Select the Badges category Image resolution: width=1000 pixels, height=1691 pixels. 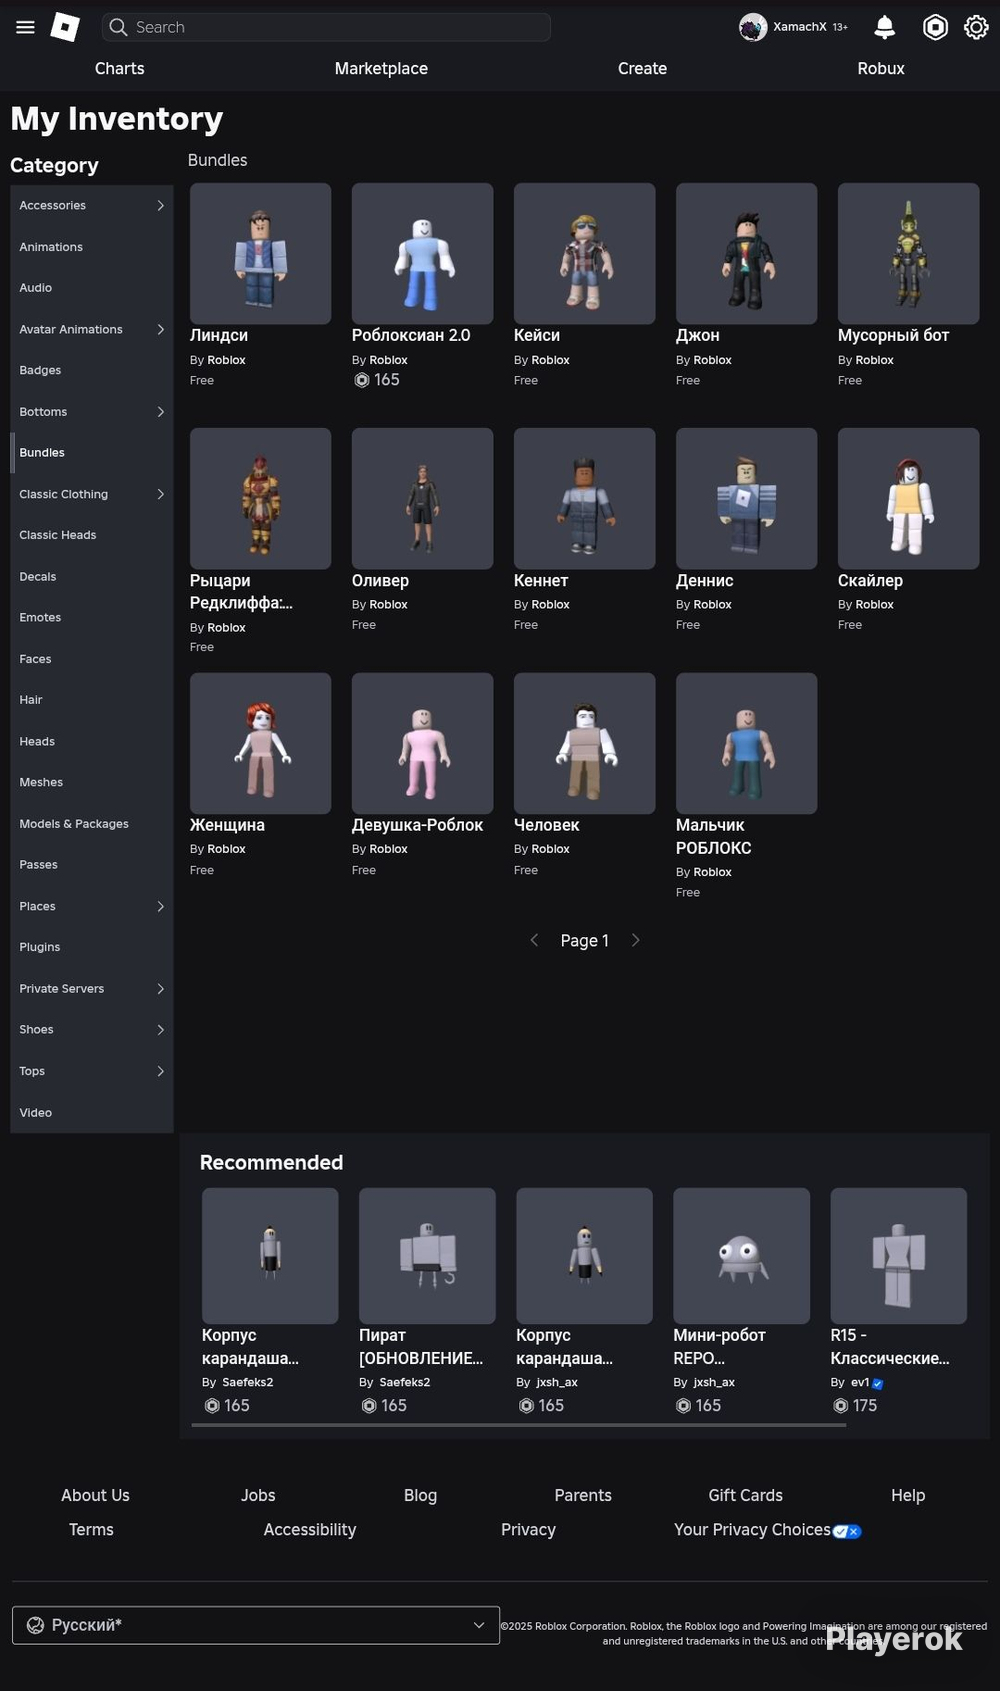pos(92,370)
